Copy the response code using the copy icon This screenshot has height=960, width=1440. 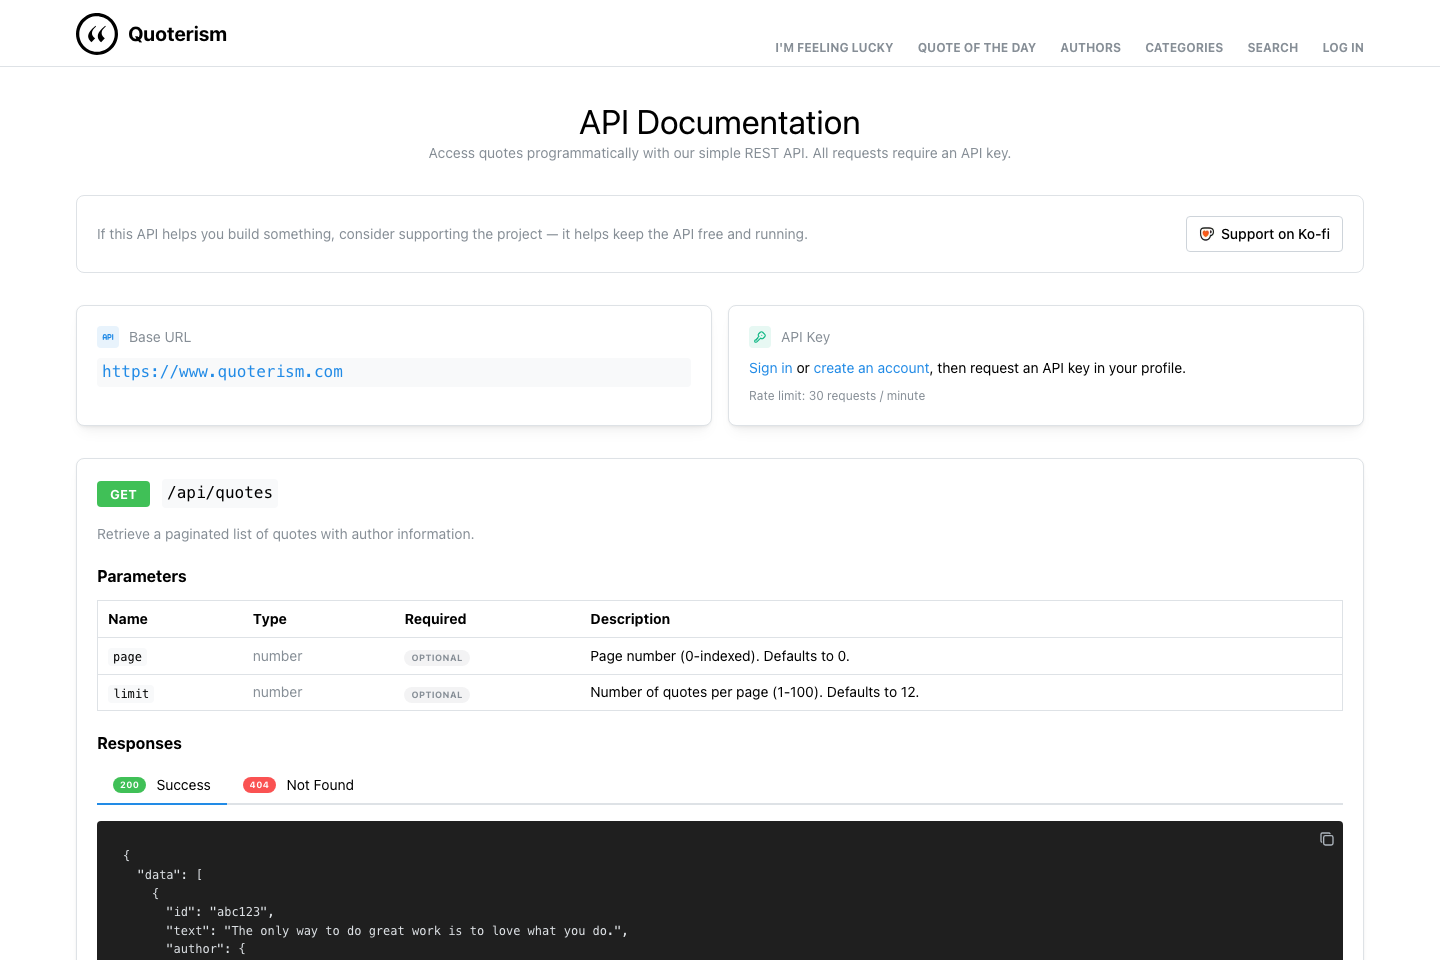coord(1327,839)
